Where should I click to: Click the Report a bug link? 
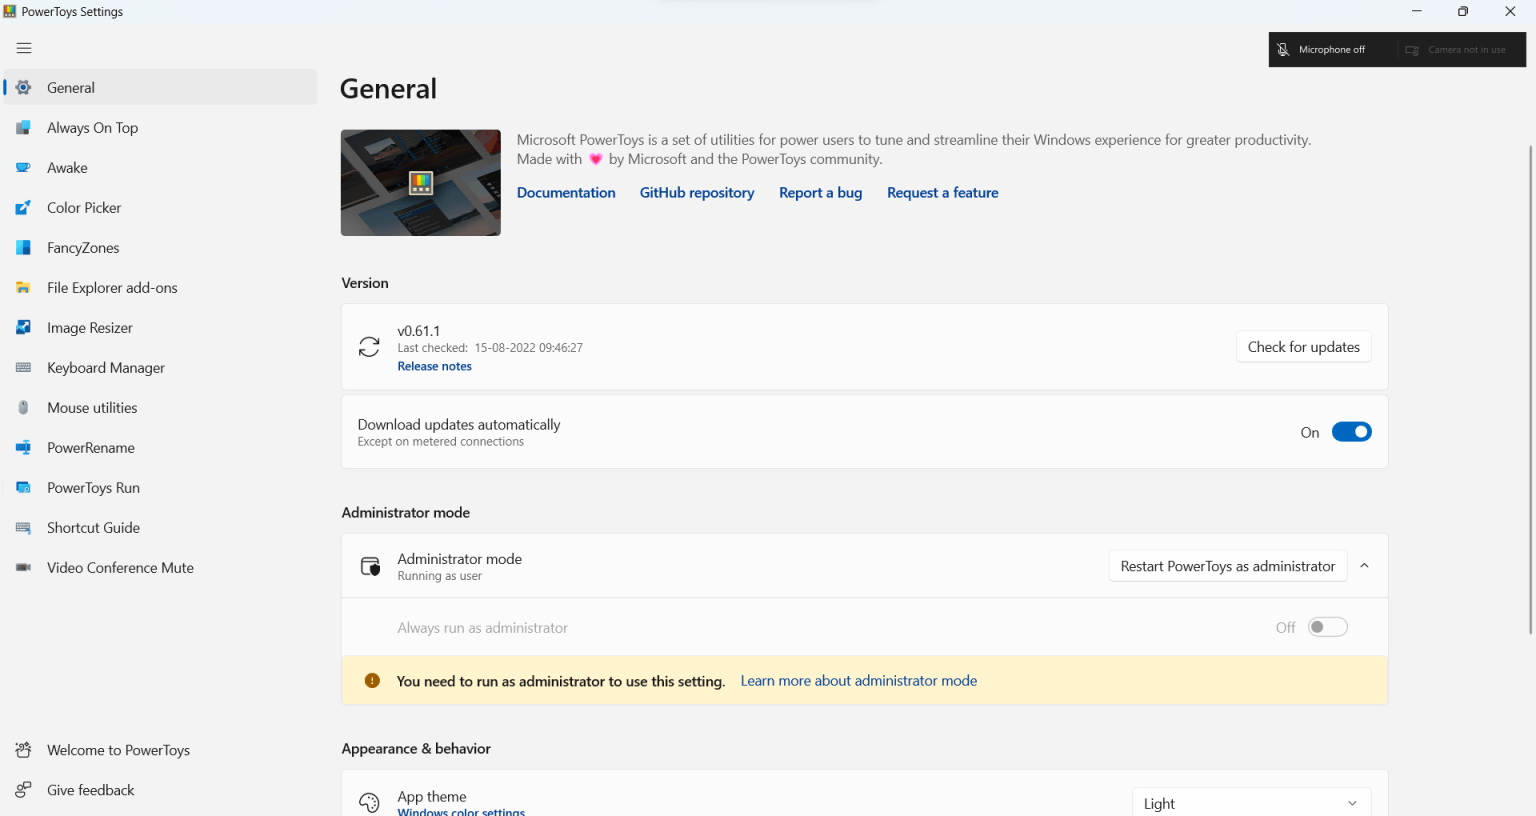[x=820, y=193]
